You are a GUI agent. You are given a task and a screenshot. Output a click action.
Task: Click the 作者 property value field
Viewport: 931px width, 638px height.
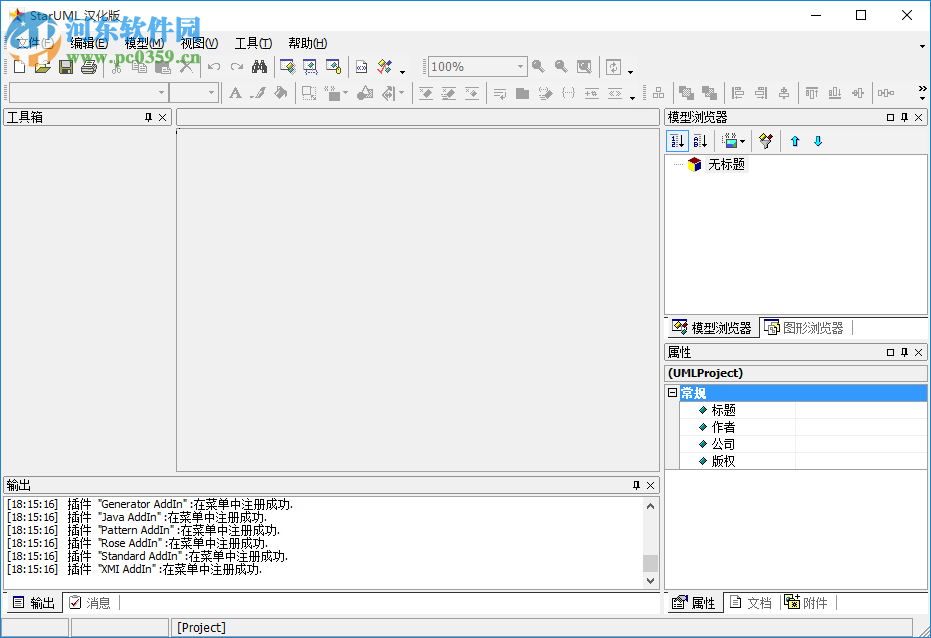pyautogui.click(x=860, y=427)
